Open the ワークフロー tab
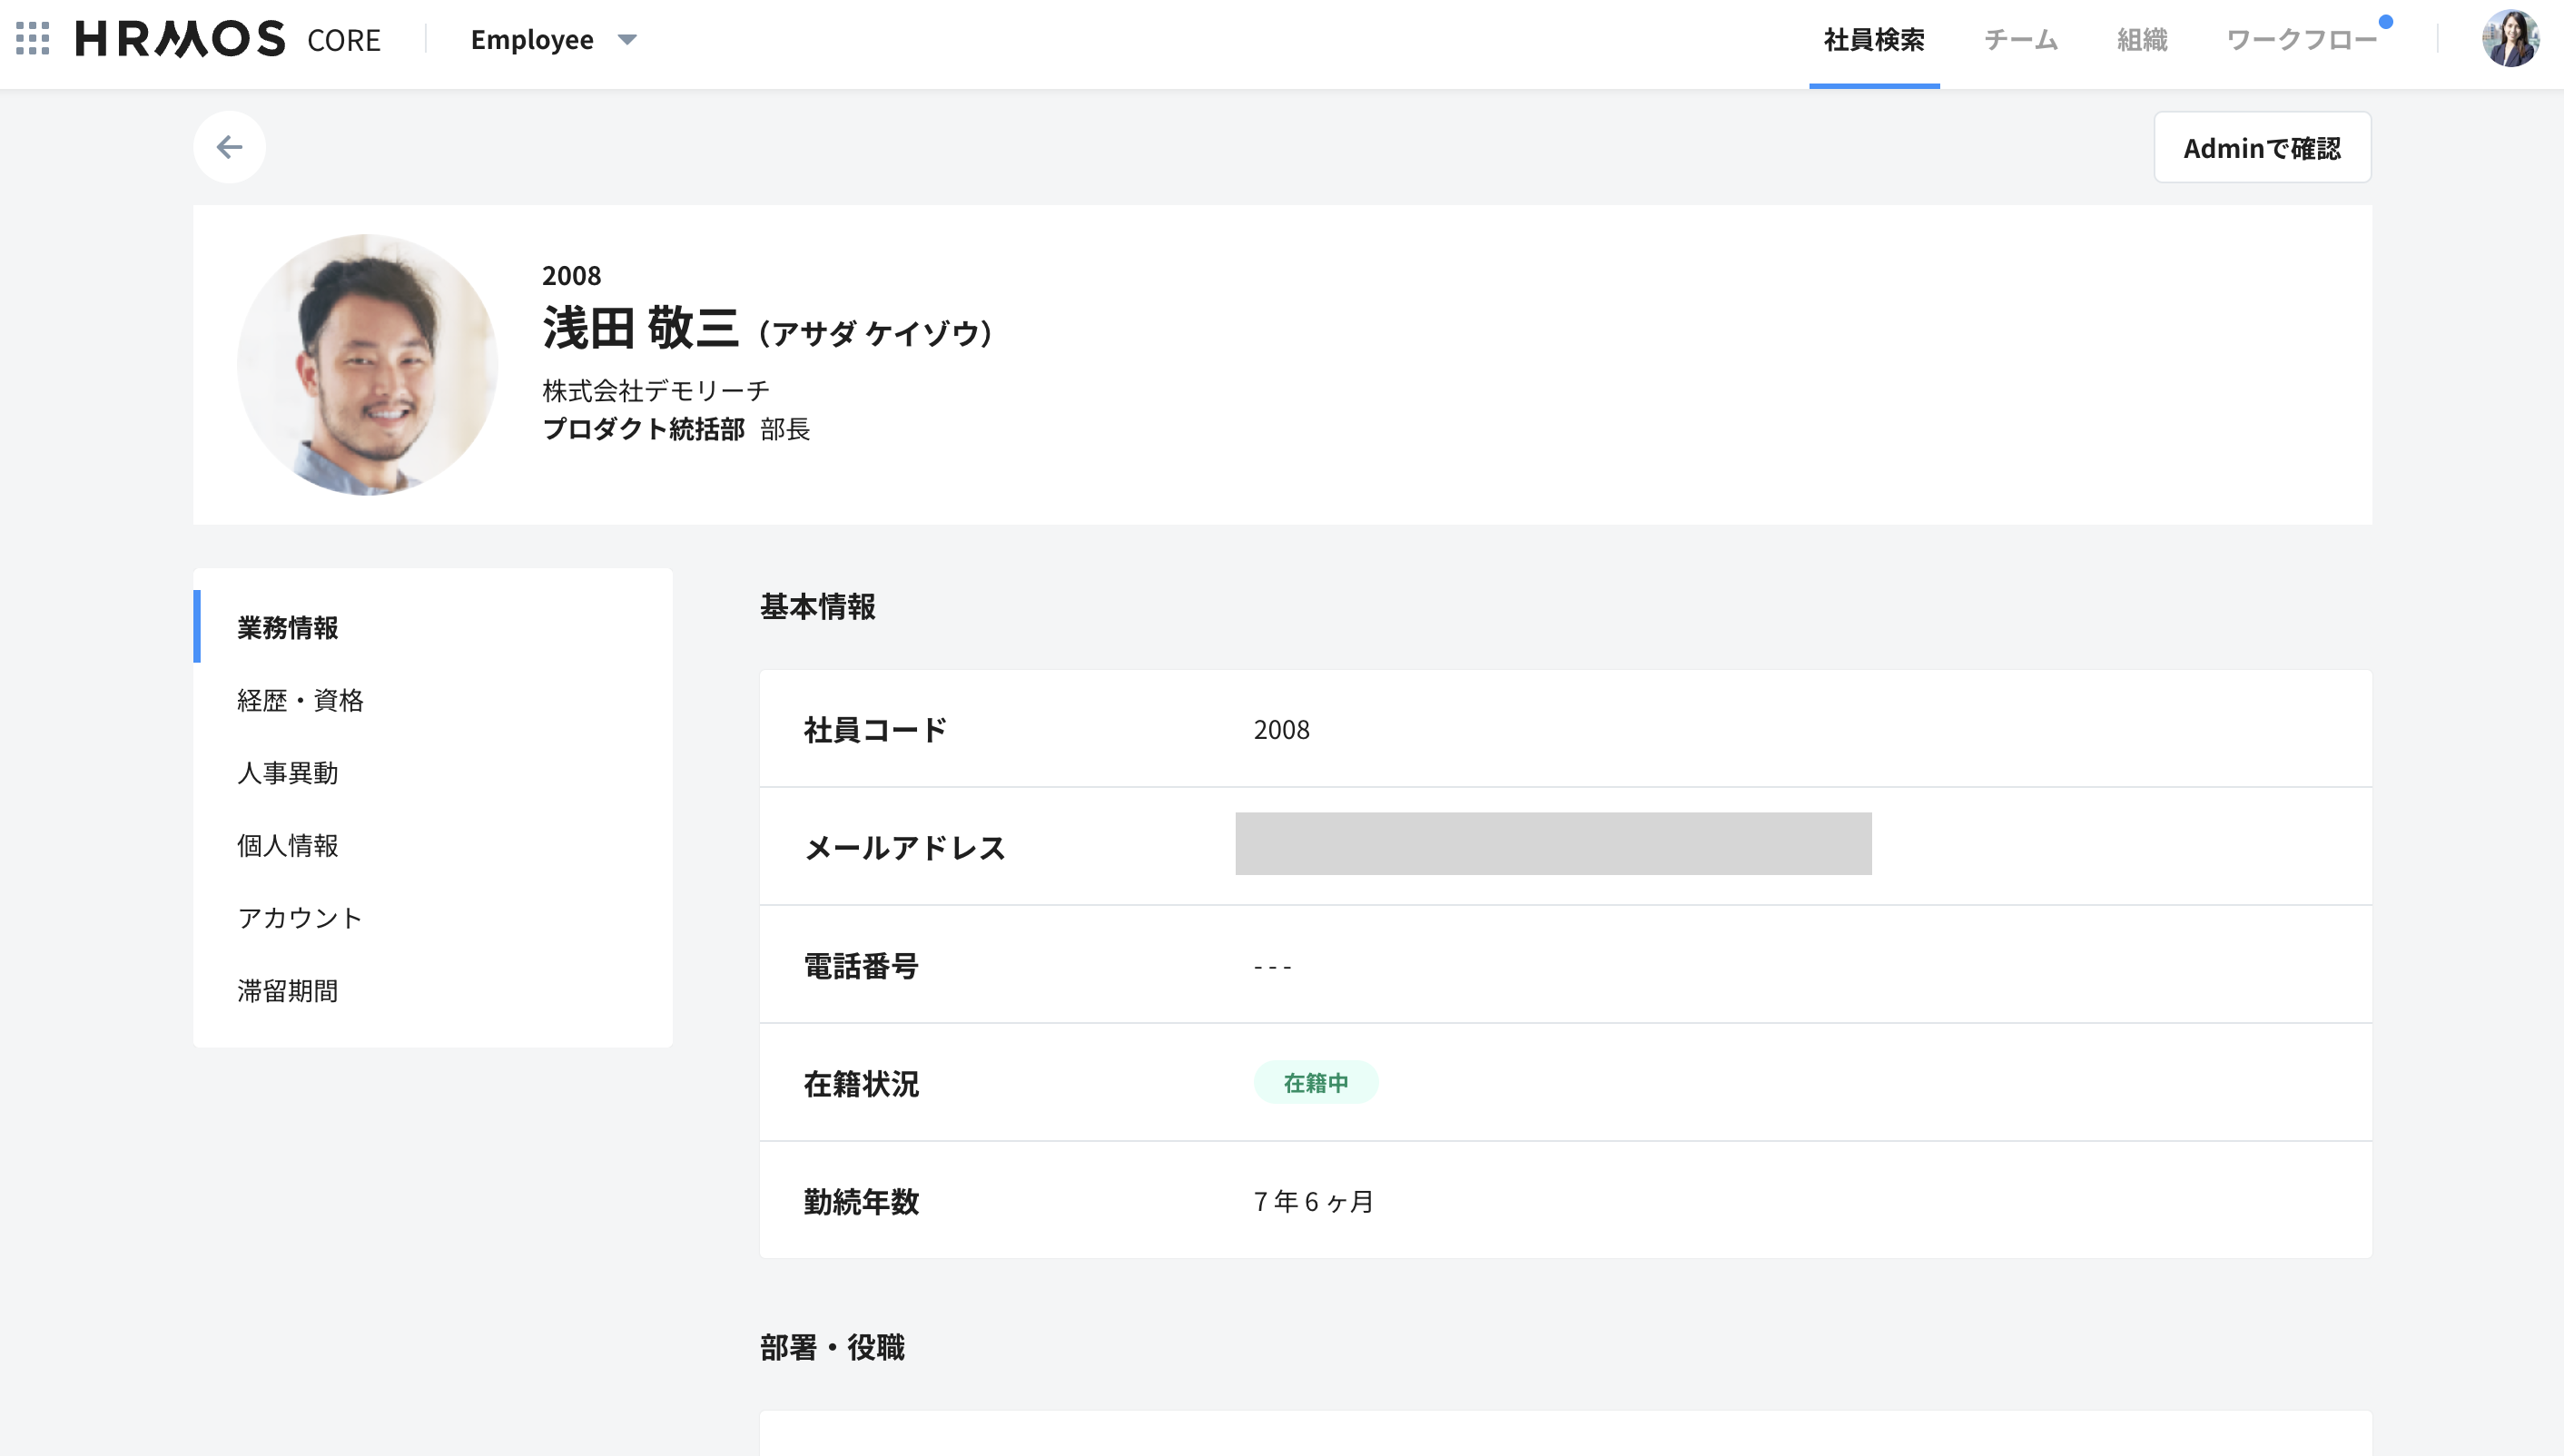Image resolution: width=2564 pixels, height=1456 pixels. click(x=2300, y=40)
